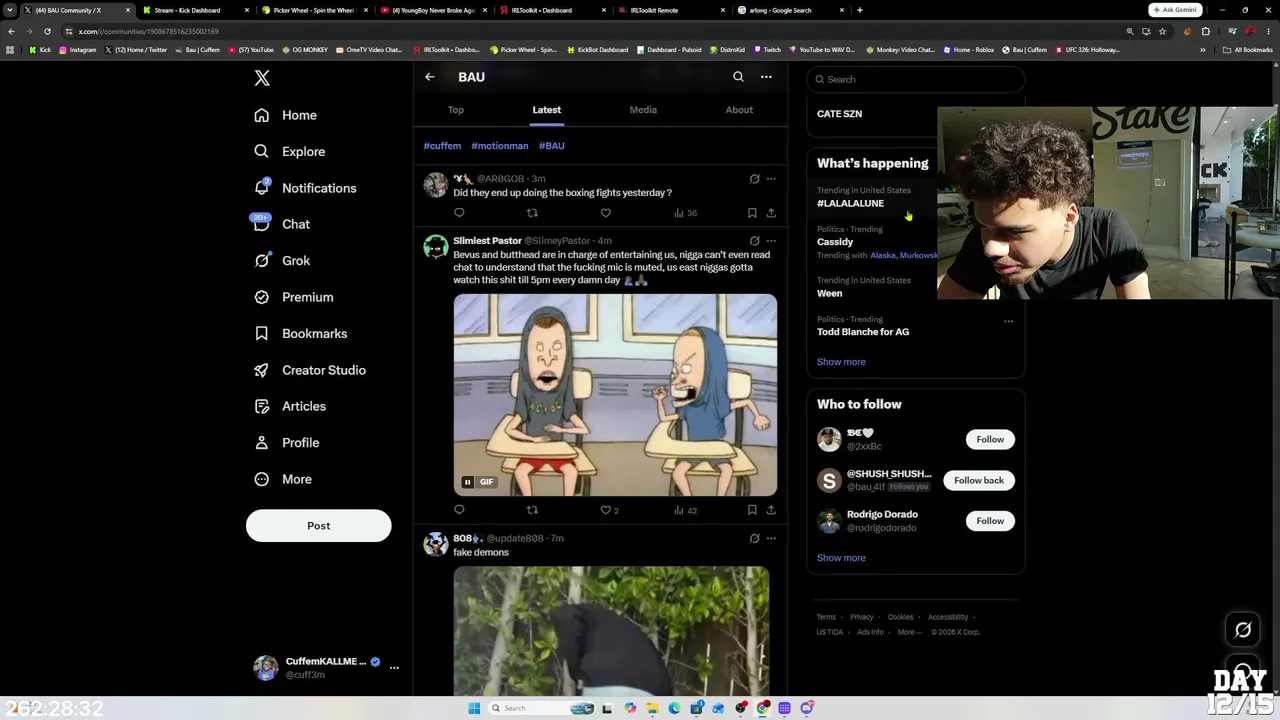Open search within the BAU community
This screenshot has width=1280, height=720.
point(738,77)
